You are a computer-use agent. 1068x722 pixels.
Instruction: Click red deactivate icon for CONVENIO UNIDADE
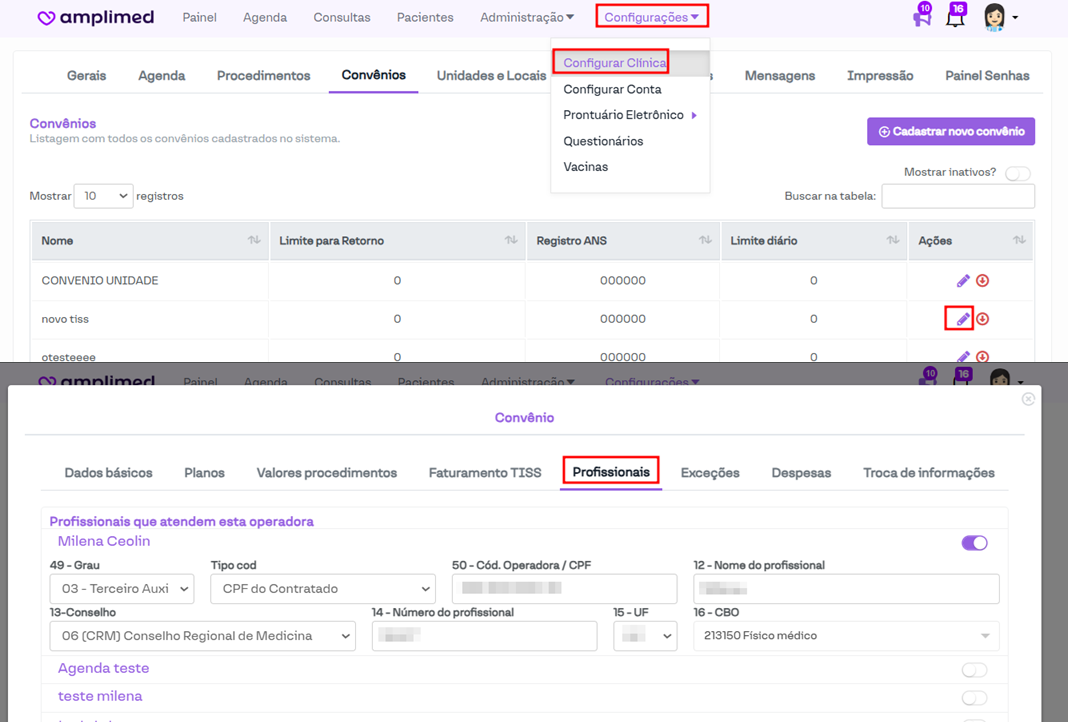[x=983, y=281]
